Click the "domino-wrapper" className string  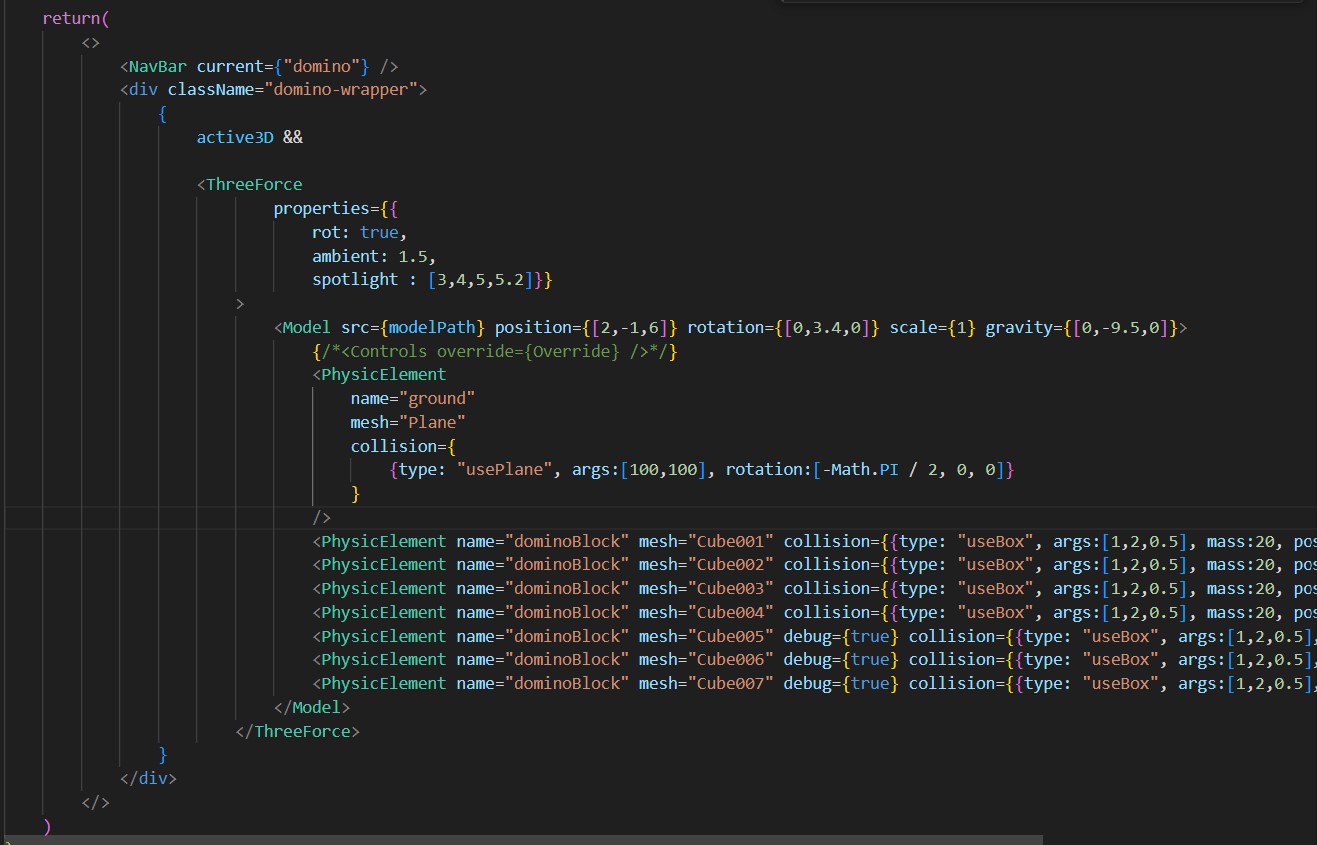[342, 90]
